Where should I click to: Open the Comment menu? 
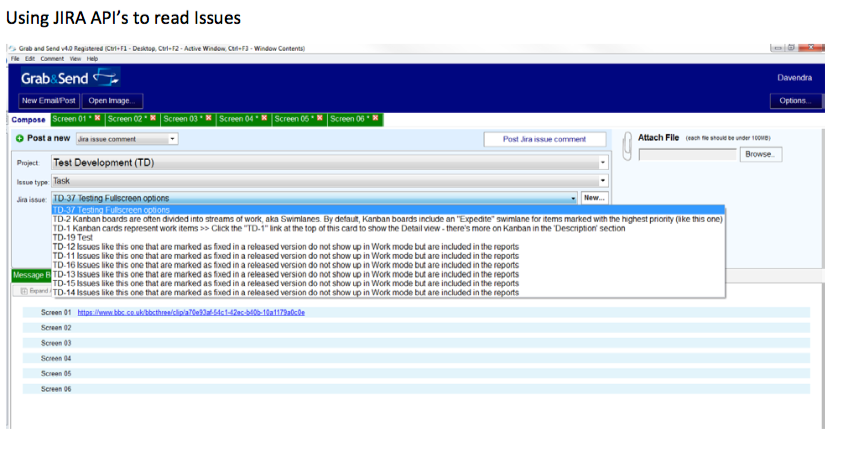click(x=52, y=59)
